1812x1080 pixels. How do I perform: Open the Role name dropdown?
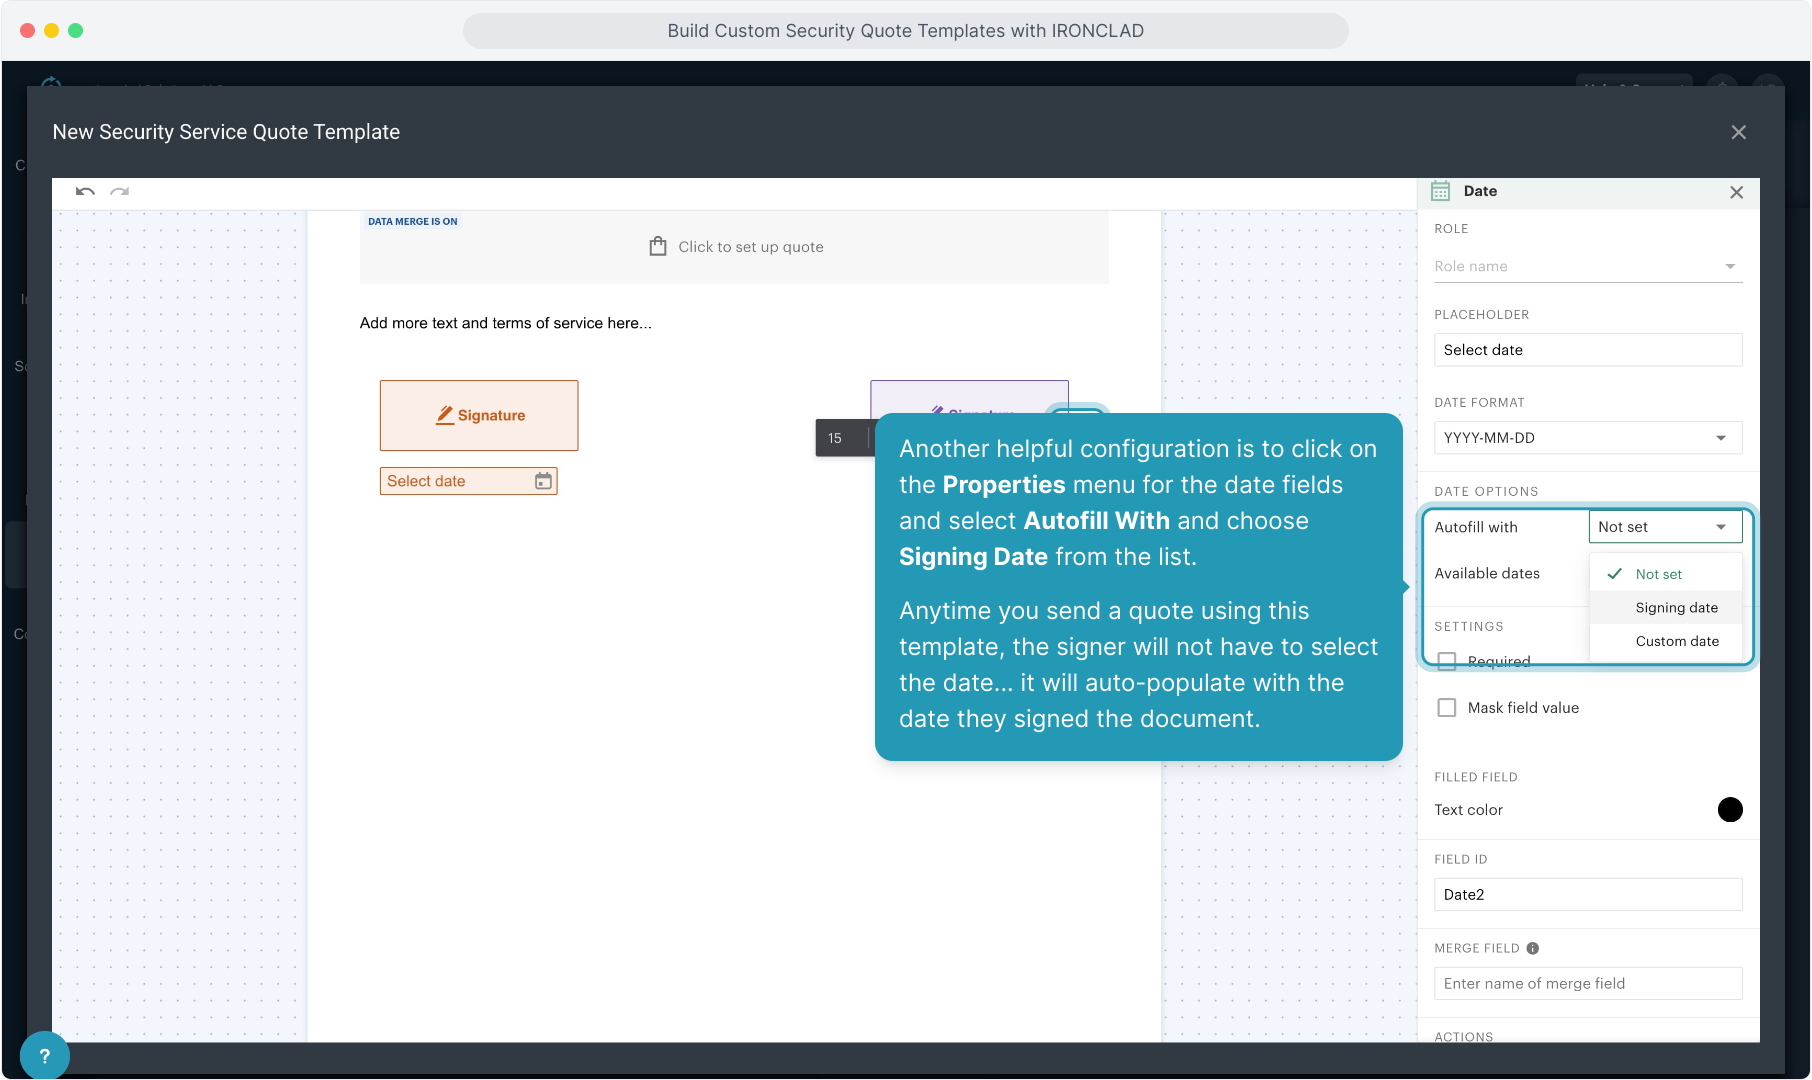click(1587, 266)
